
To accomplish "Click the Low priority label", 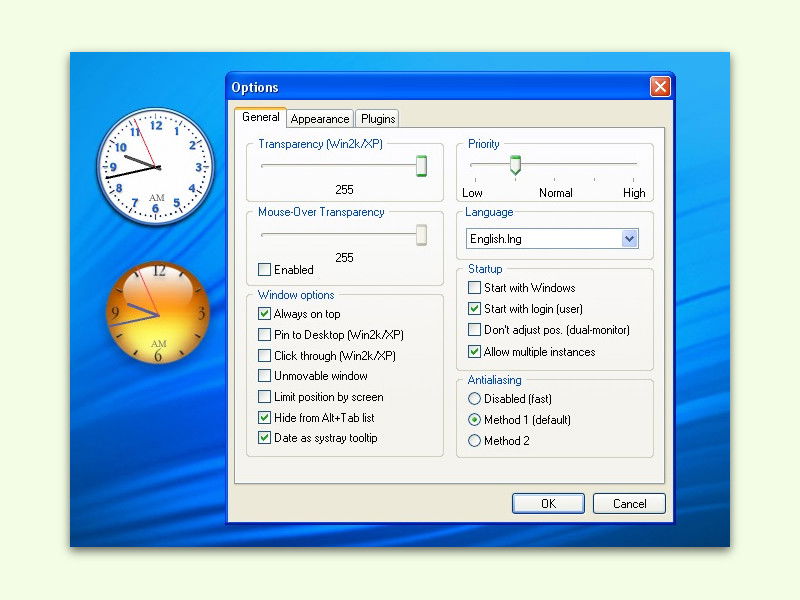I will tap(472, 193).
